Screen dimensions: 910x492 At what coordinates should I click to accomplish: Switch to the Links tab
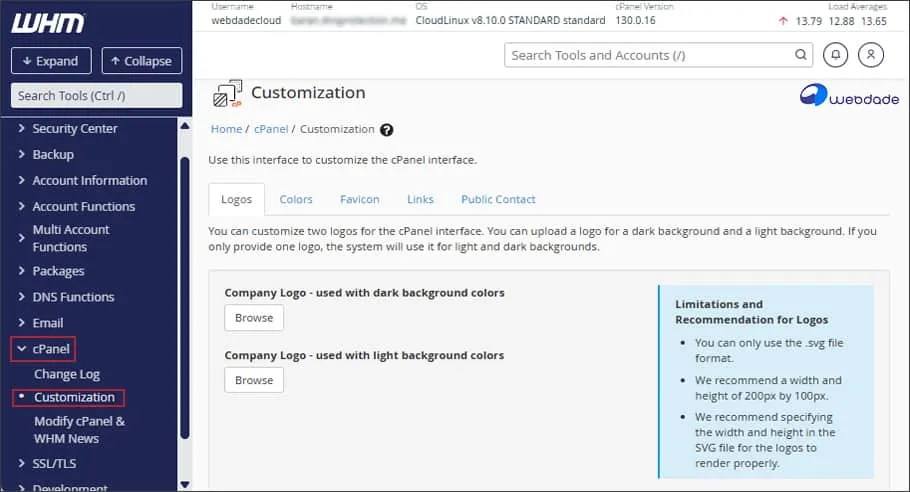[420, 200]
